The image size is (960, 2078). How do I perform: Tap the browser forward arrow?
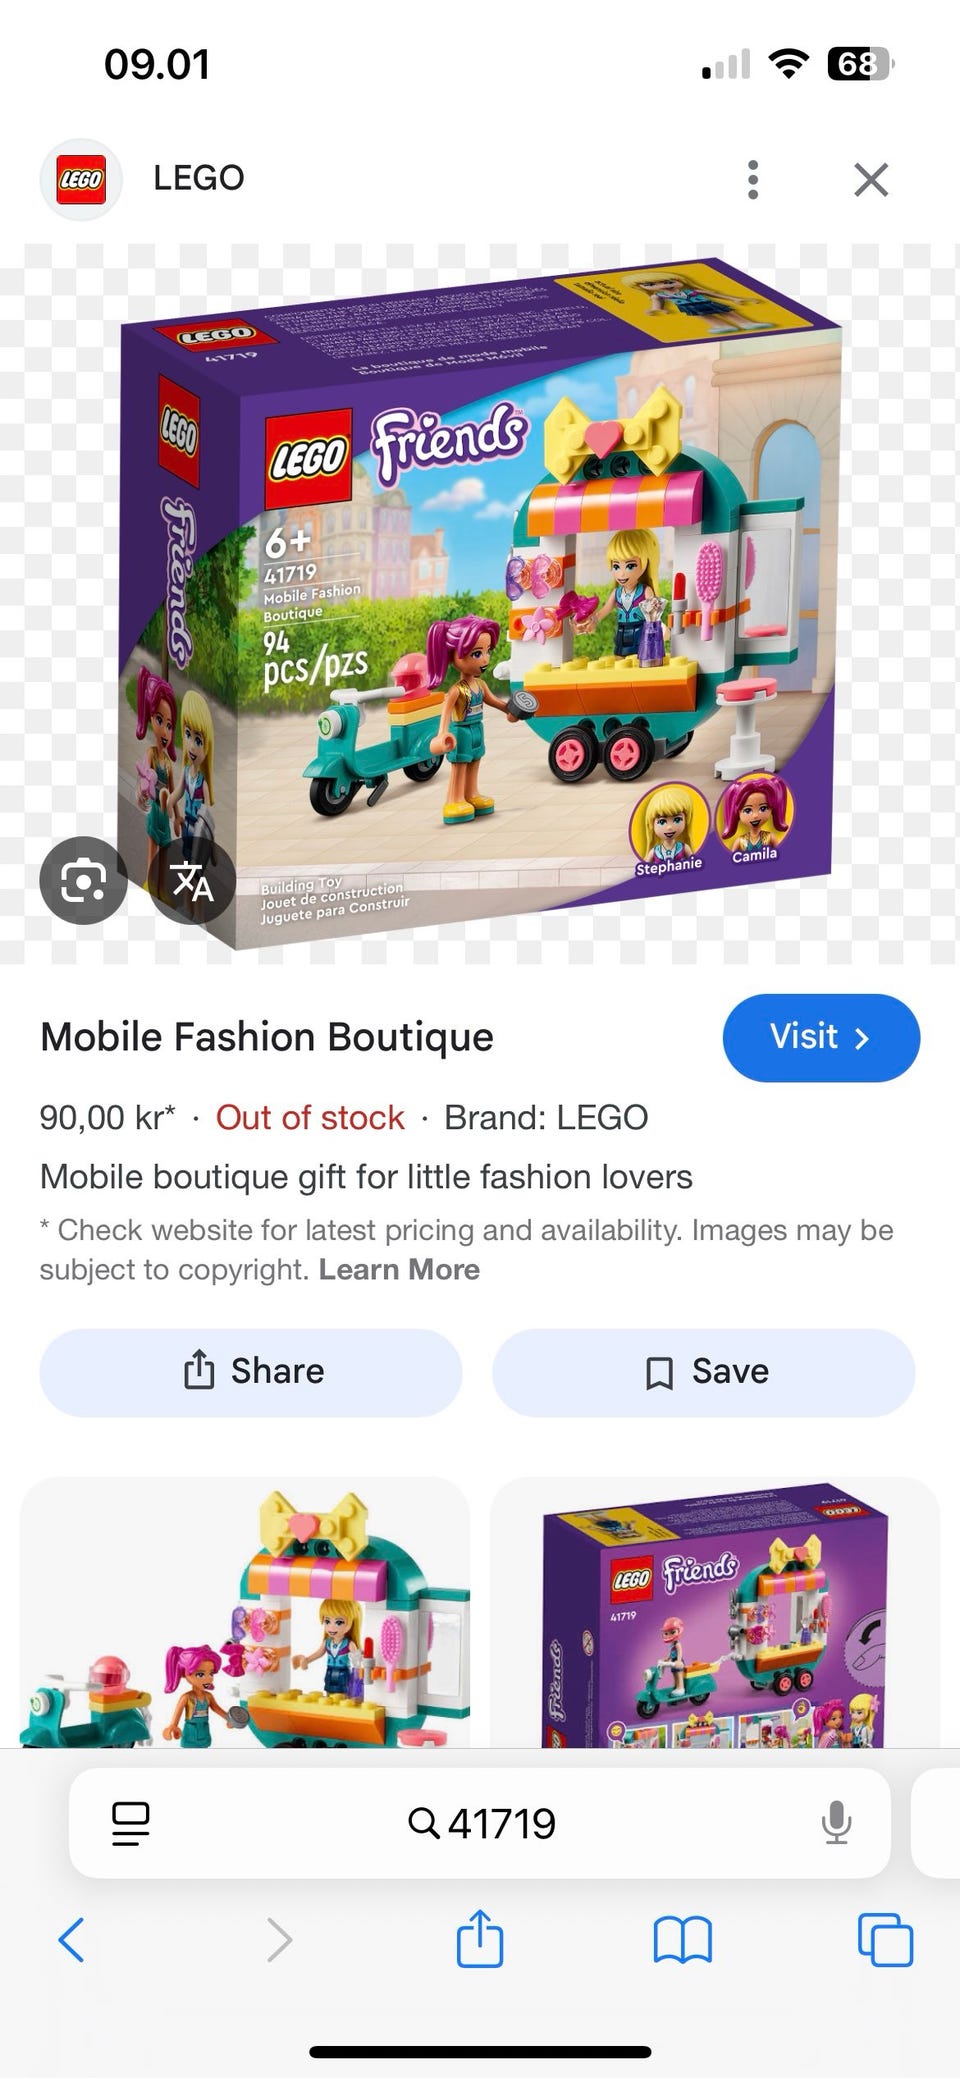pyautogui.click(x=280, y=1940)
